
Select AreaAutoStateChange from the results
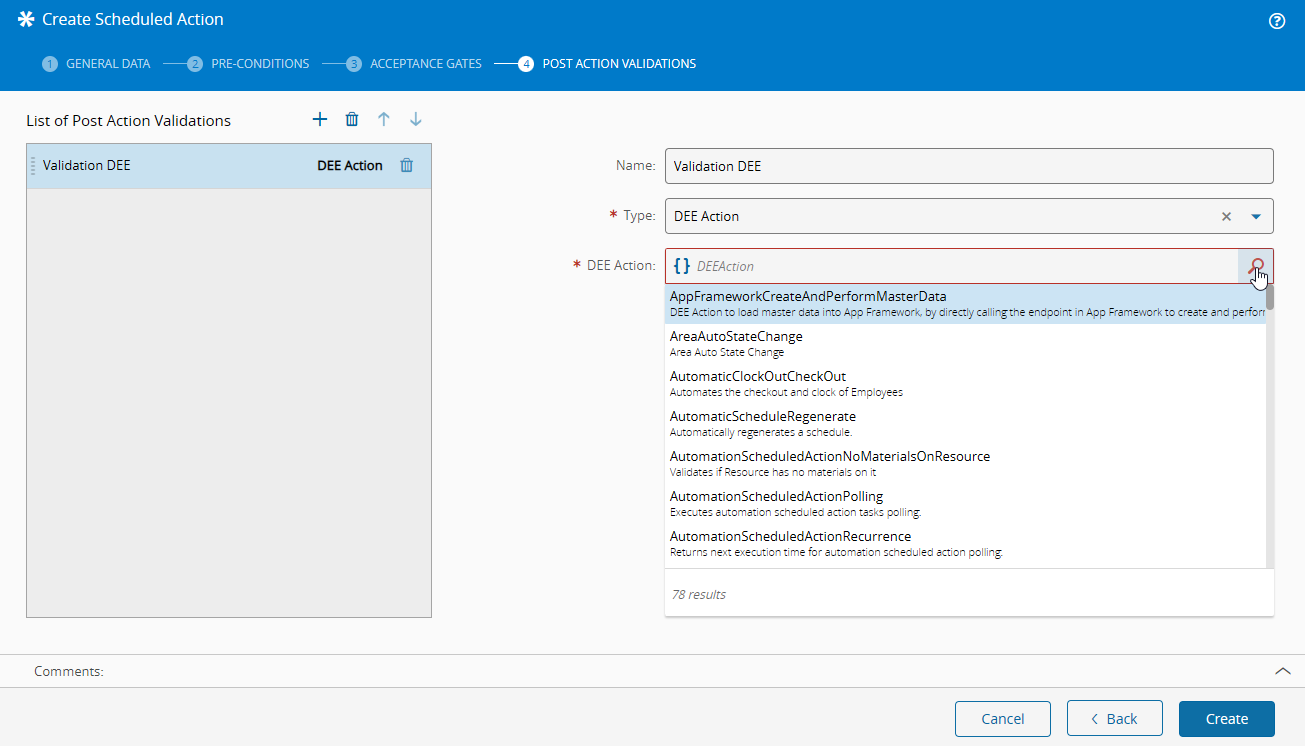(736, 337)
